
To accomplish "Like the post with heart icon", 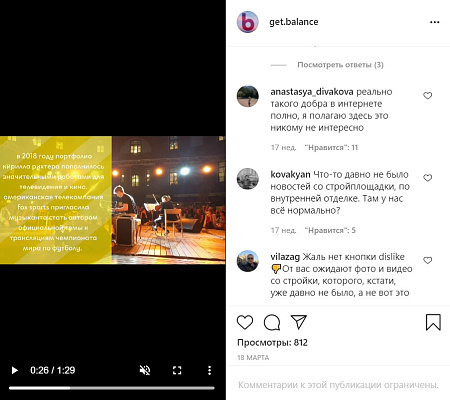I will coord(245,322).
